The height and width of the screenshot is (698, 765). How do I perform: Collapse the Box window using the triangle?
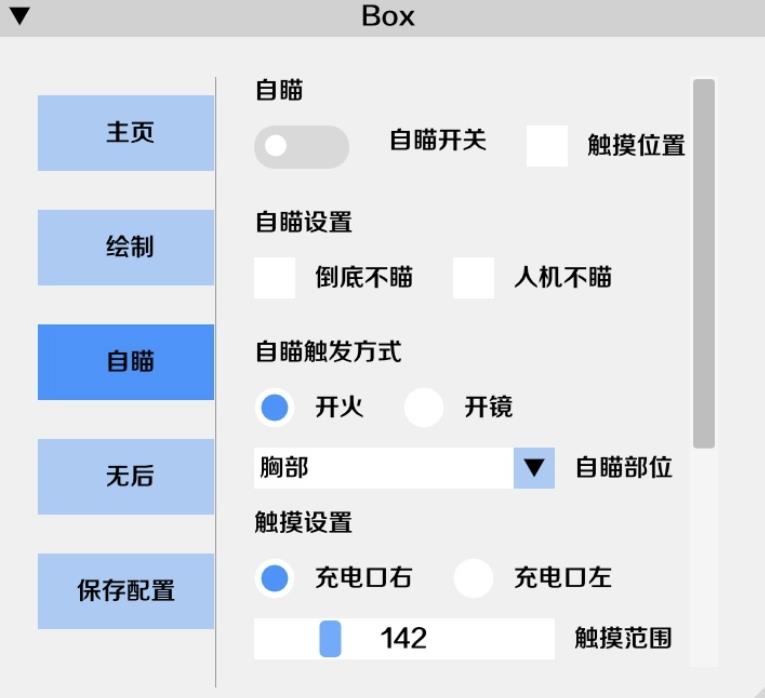[x=20, y=16]
